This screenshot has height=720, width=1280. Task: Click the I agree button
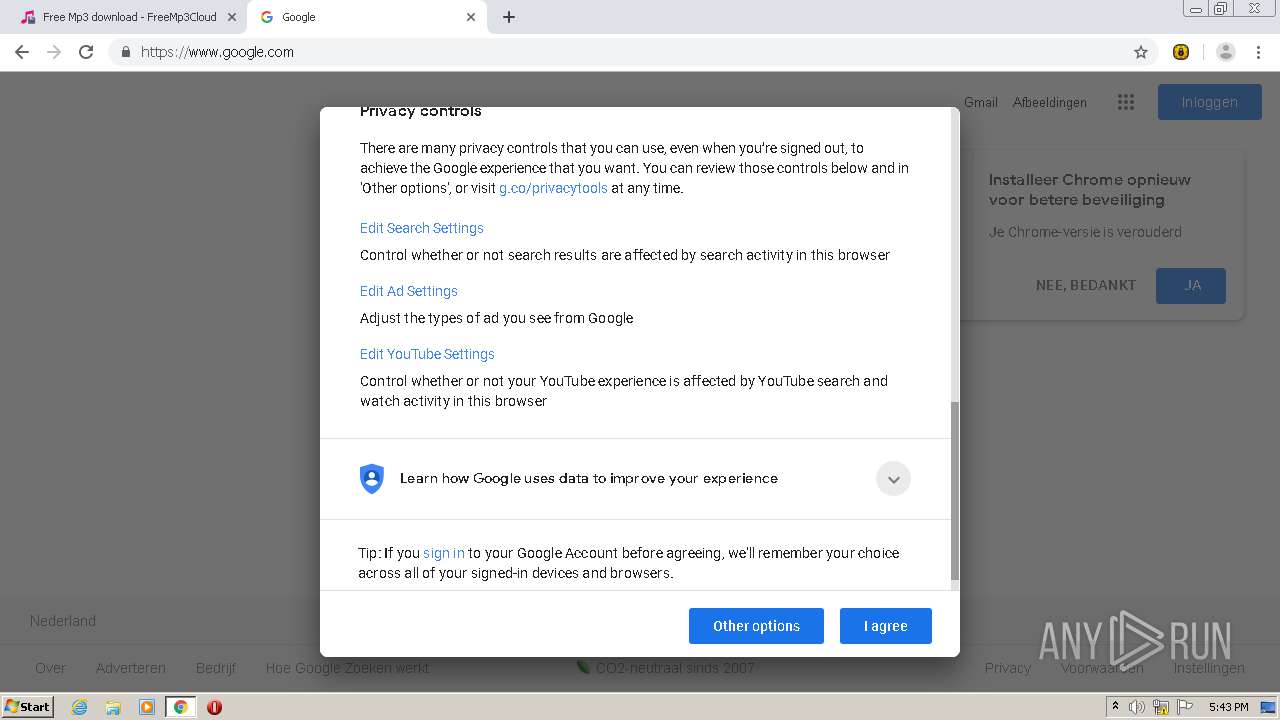pos(886,626)
